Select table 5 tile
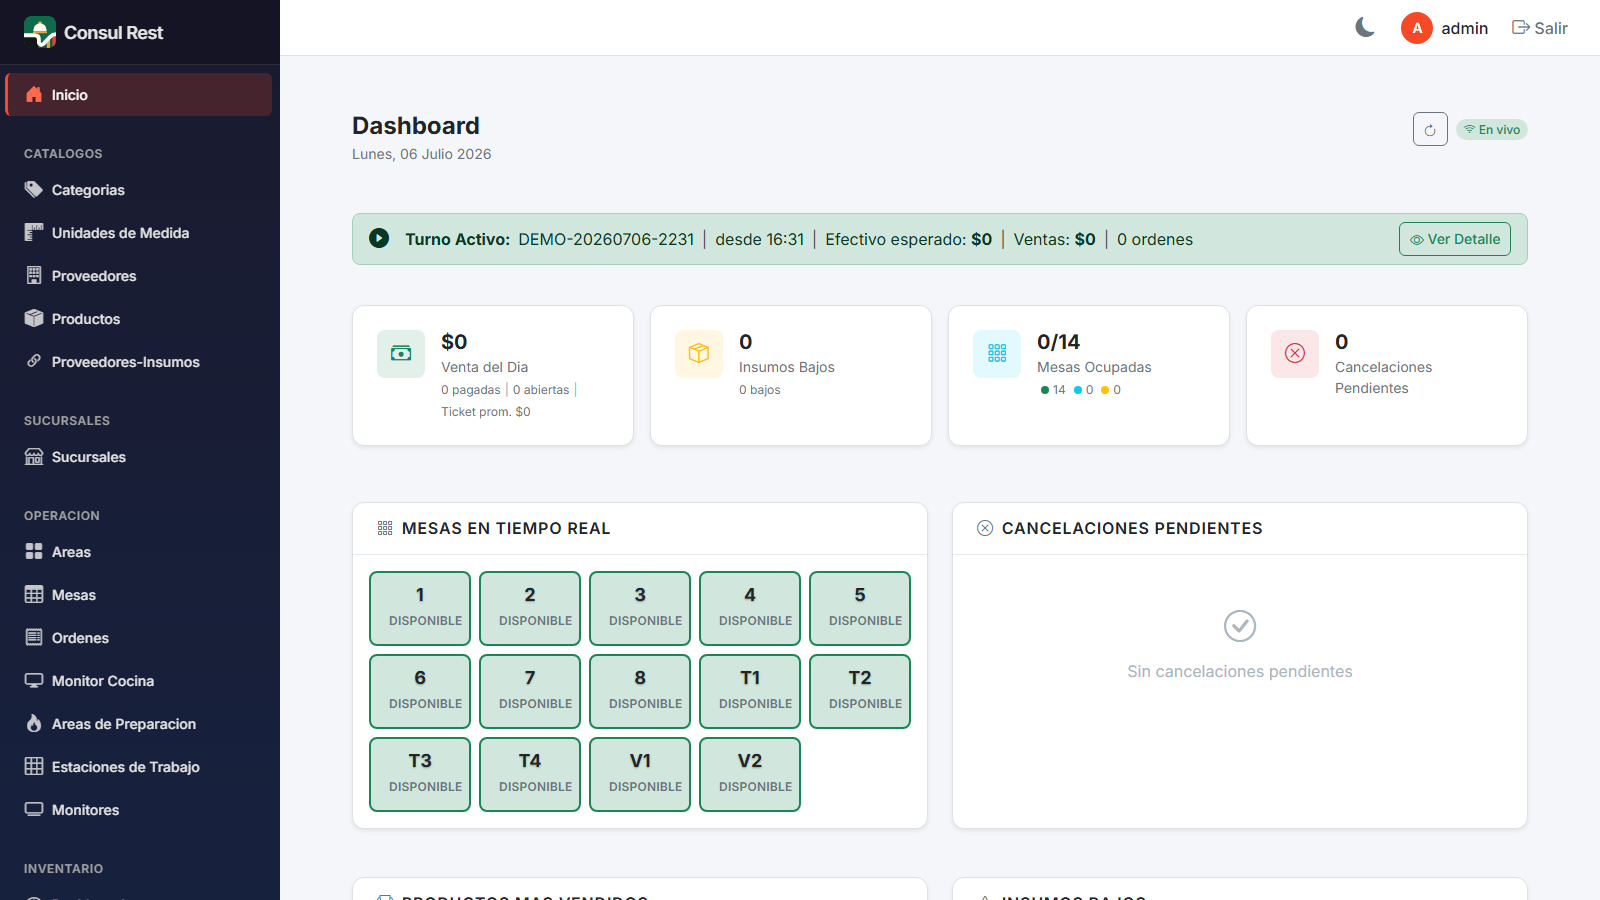This screenshot has width=1600, height=900. (860, 608)
